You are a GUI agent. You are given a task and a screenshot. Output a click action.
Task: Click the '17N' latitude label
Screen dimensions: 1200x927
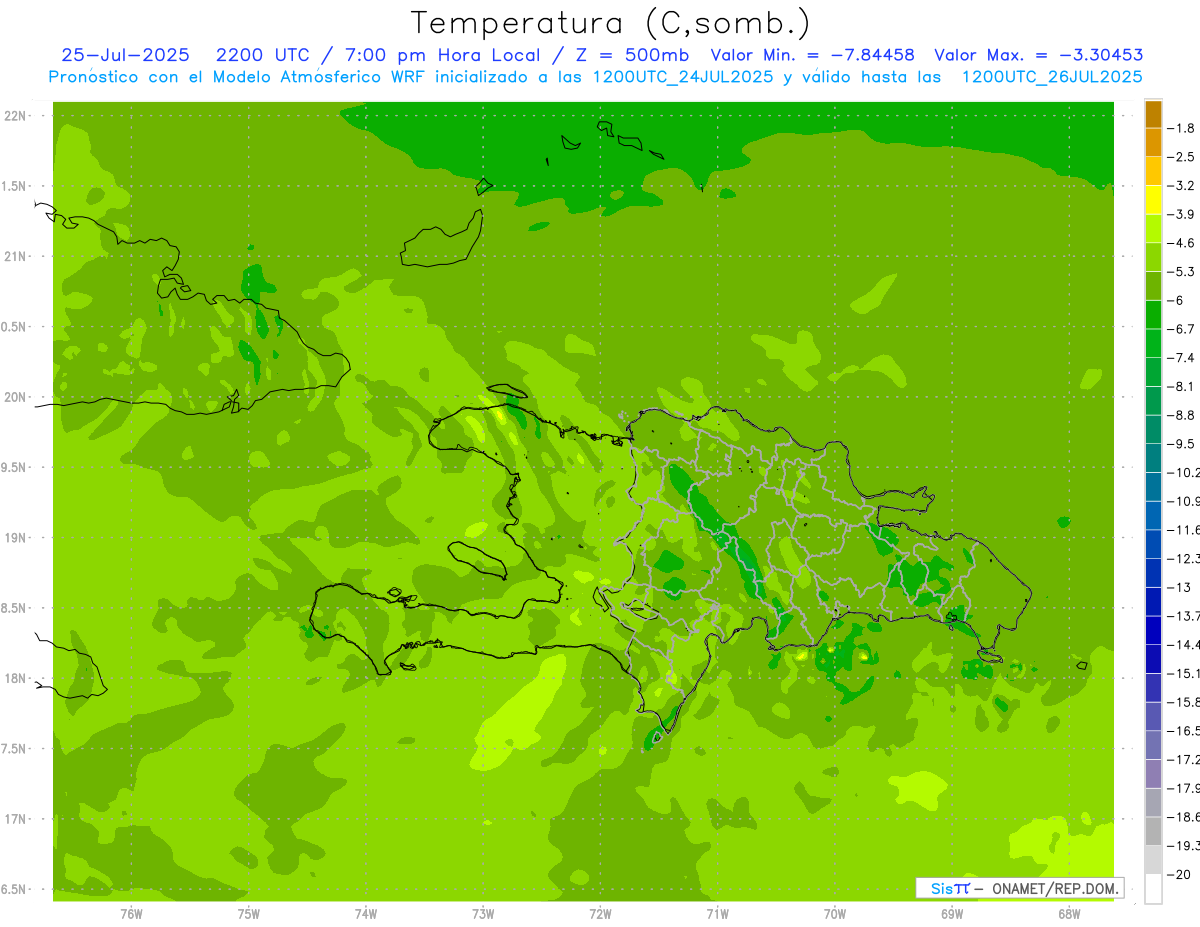[14, 819]
